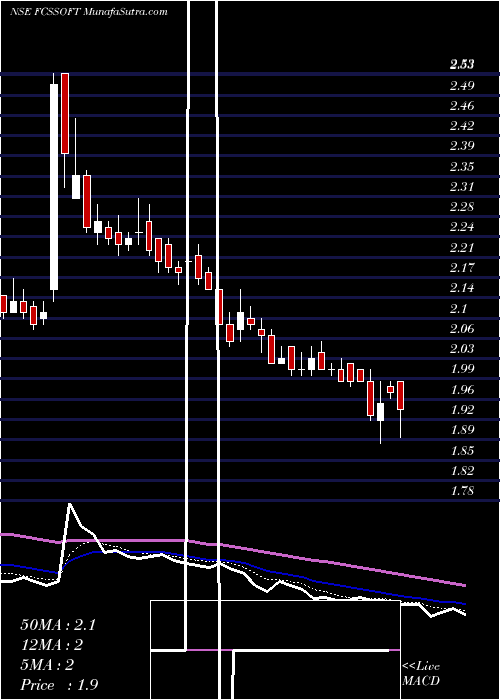
Task: Click the 1.92 price axis label
Action: coord(461,409)
